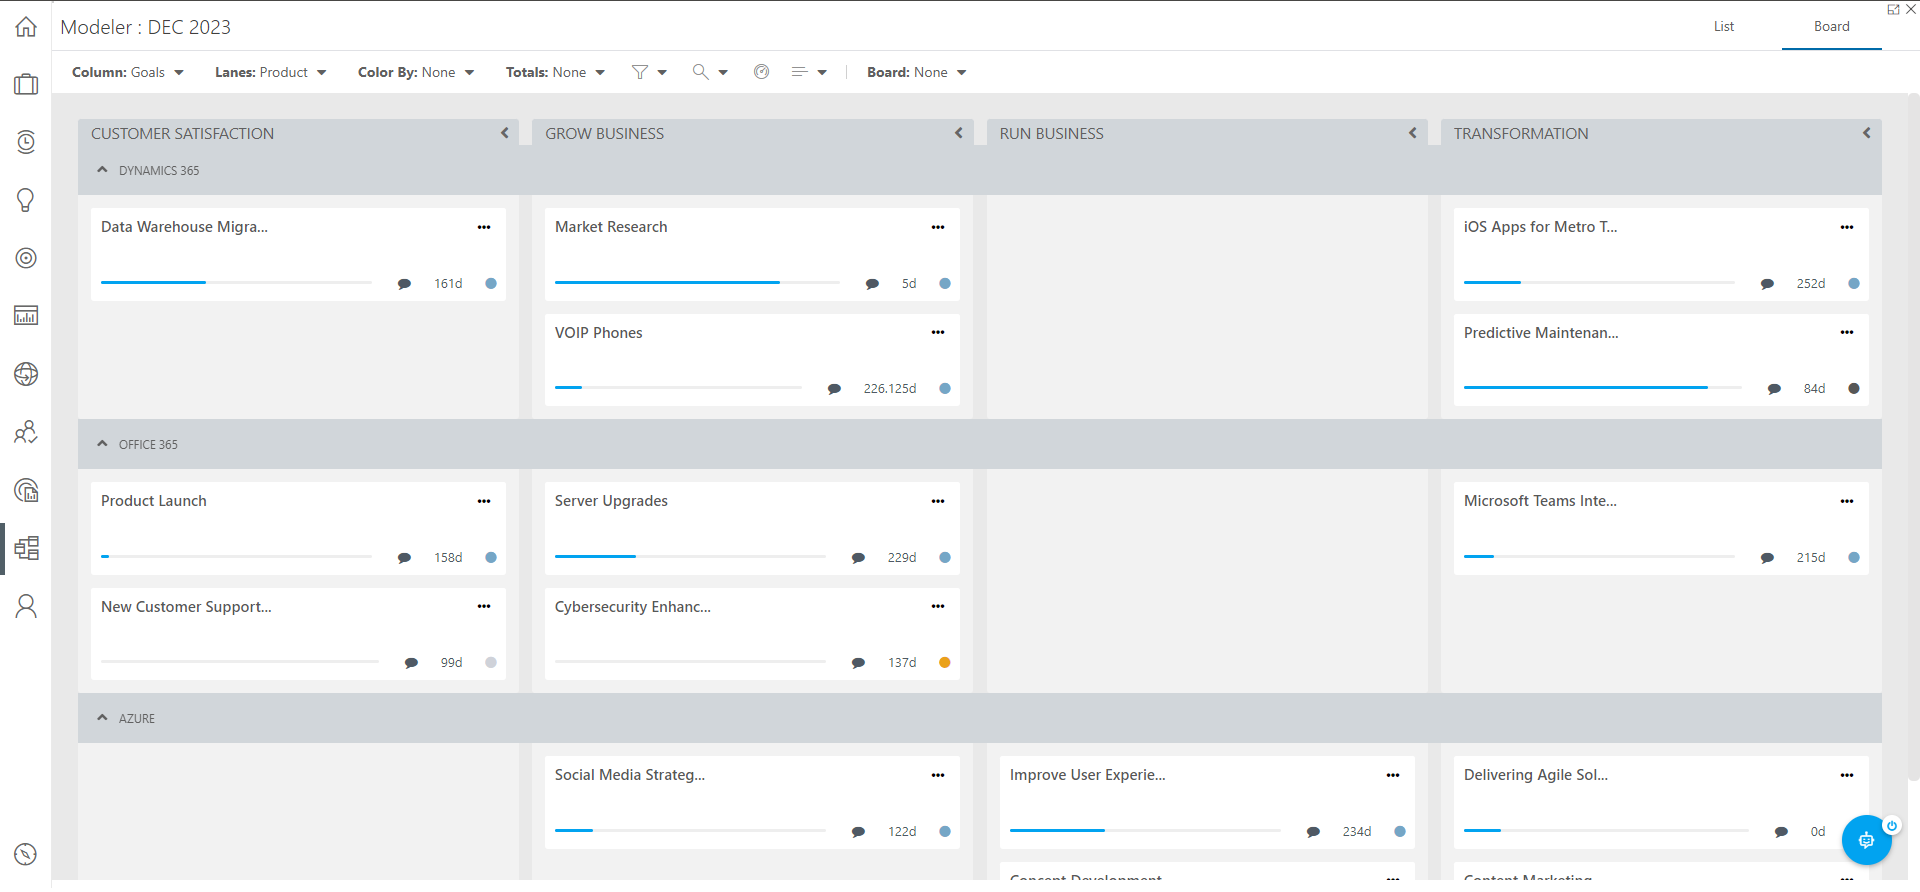Collapse the AZURE lane
The height and width of the screenshot is (892, 1920).
[102, 718]
